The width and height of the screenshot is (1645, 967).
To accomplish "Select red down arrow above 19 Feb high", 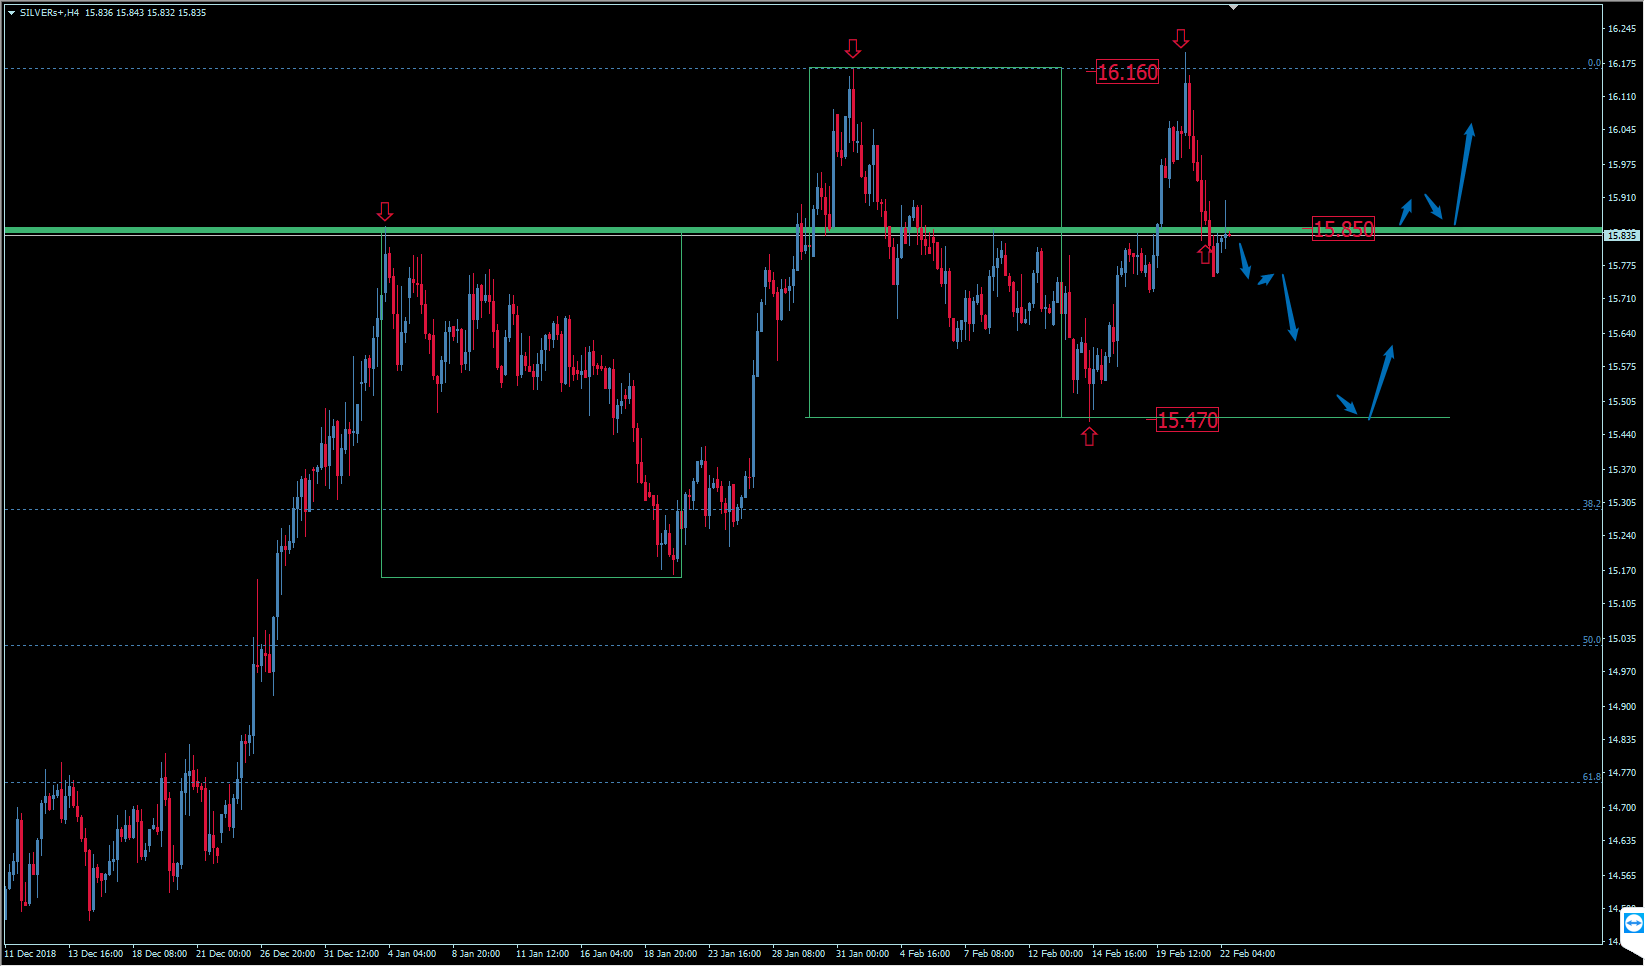I will point(1181,39).
